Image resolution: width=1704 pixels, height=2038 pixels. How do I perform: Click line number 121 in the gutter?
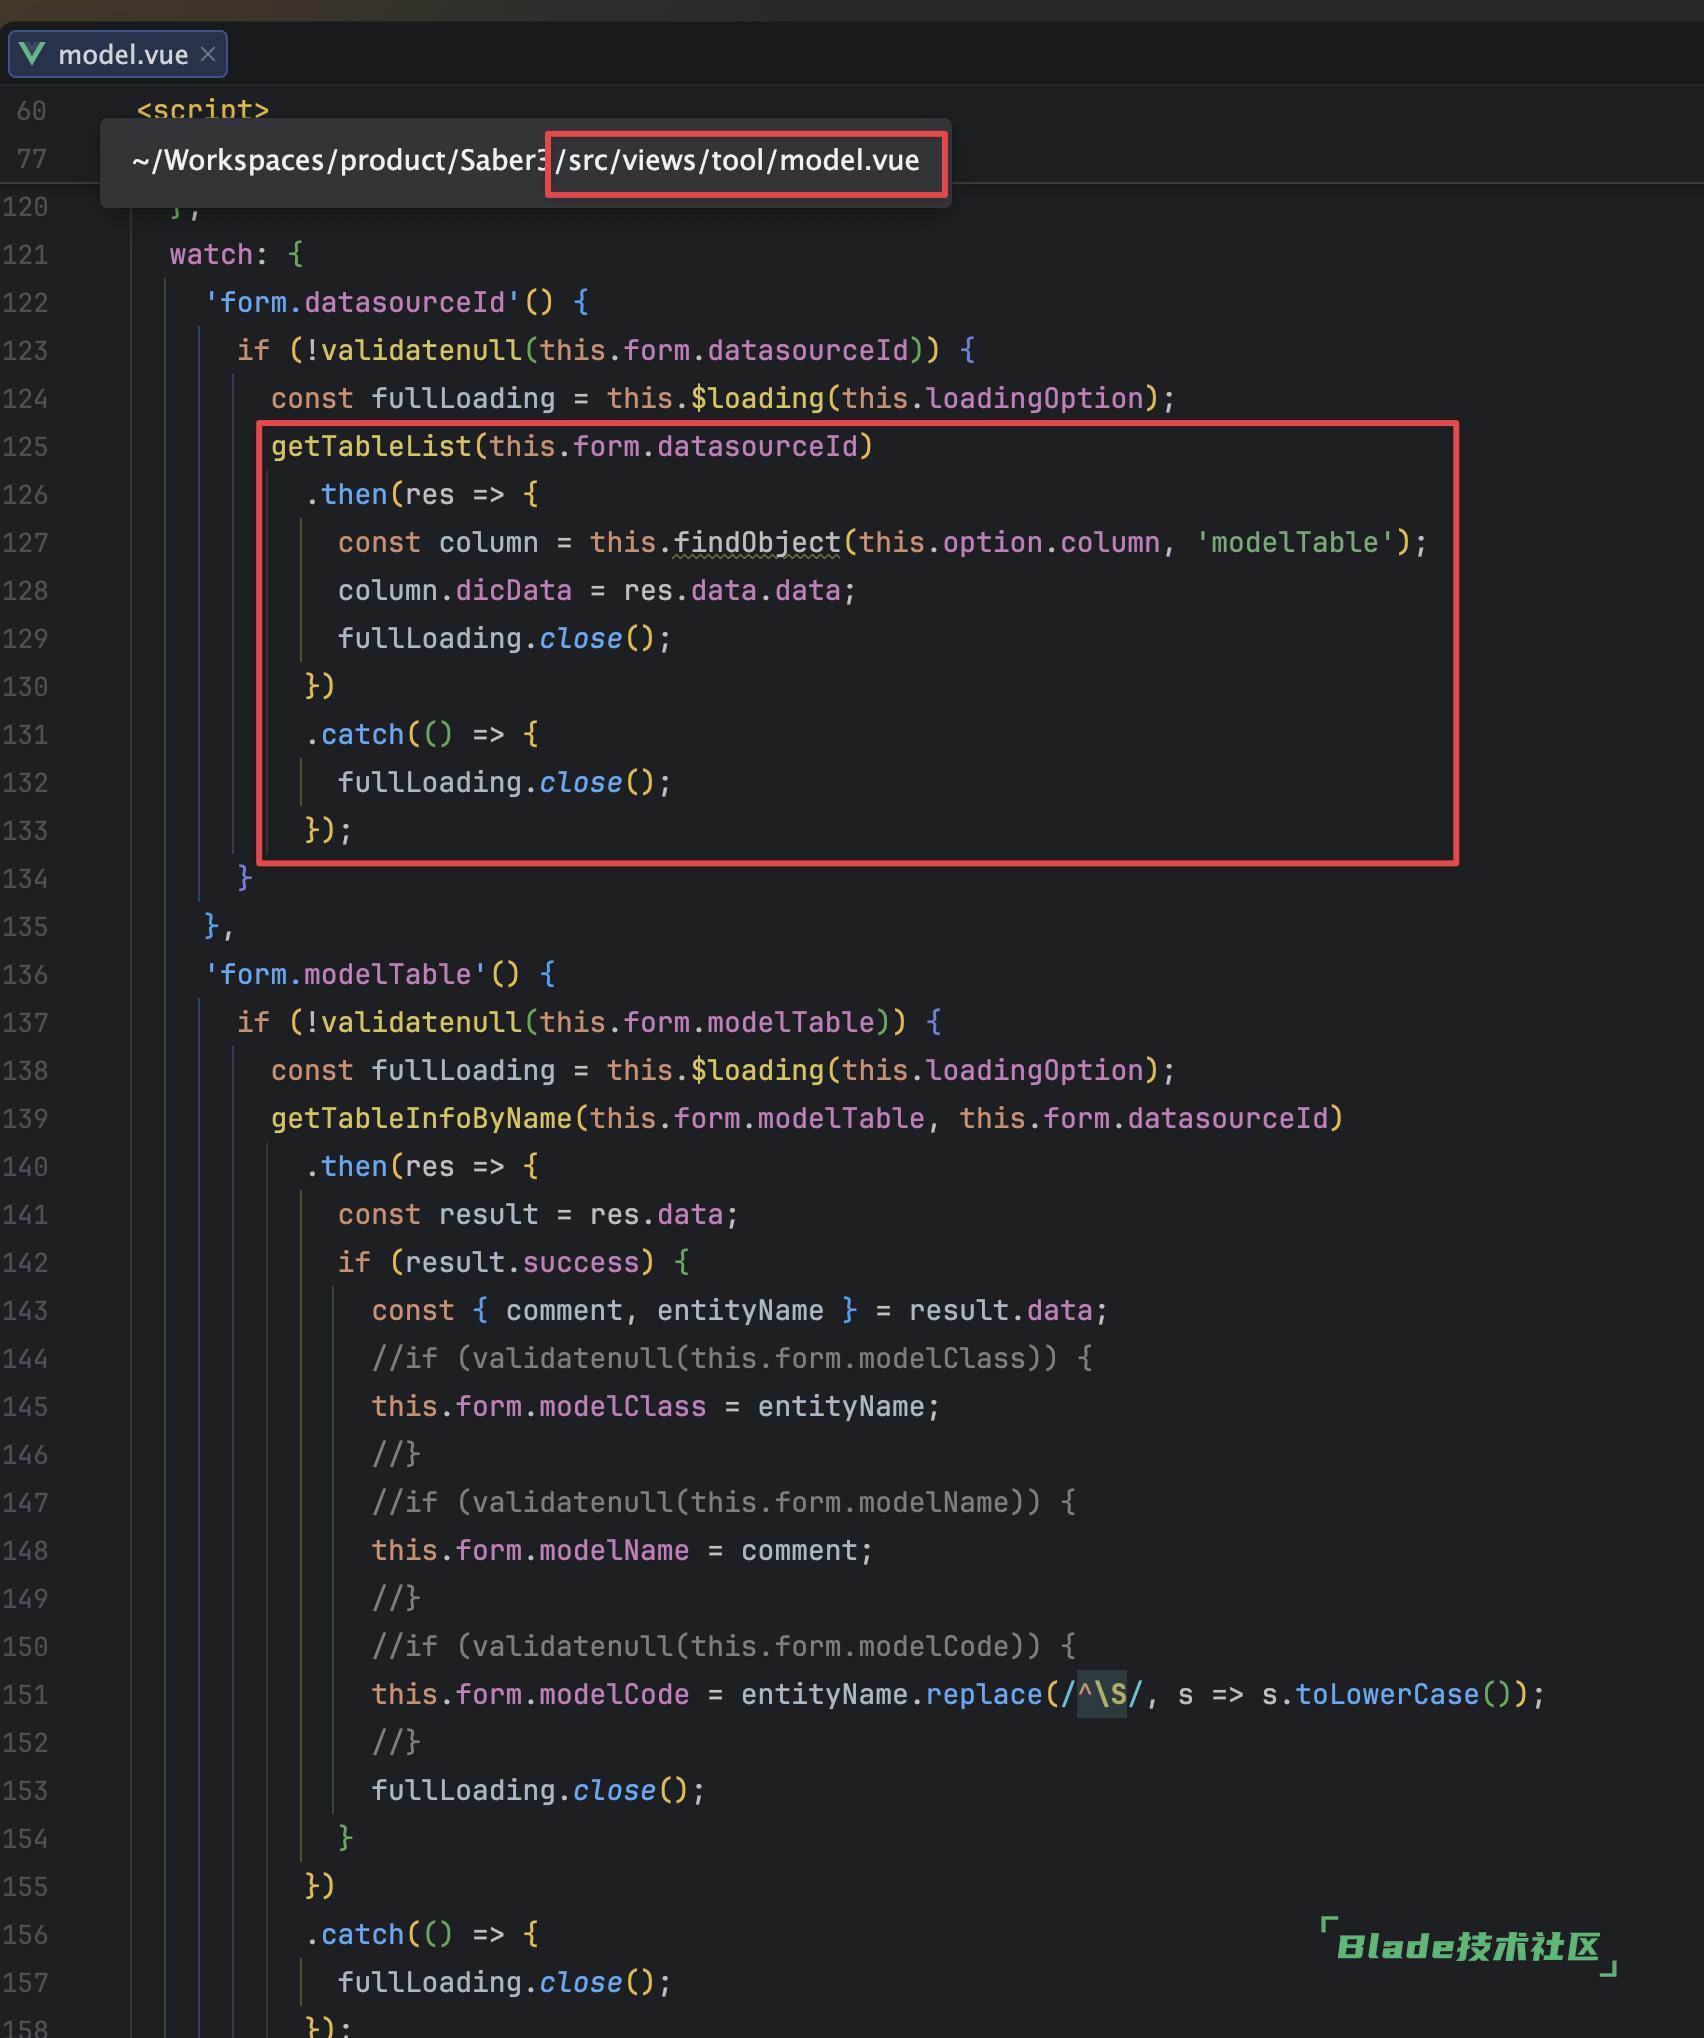pyautogui.click(x=25, y=255)
